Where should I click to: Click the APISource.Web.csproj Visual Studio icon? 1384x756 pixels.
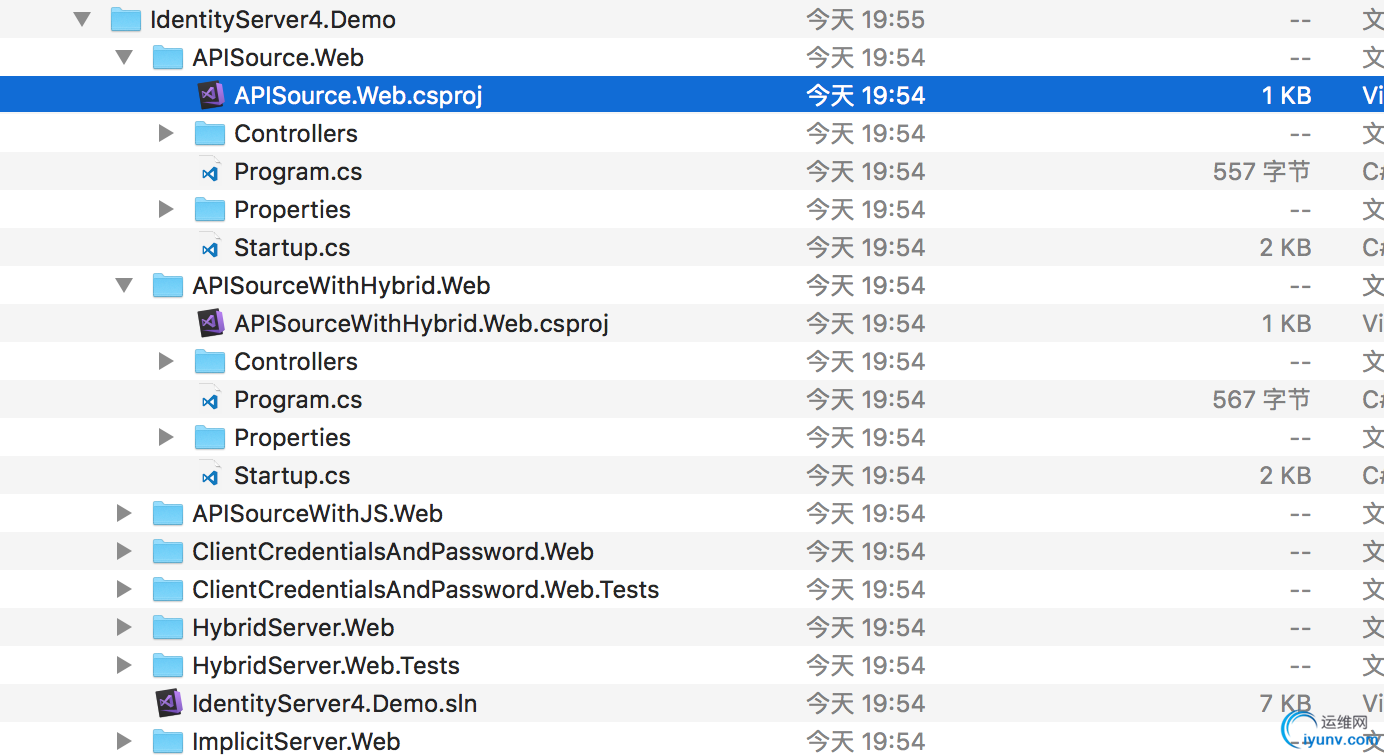(210, 95)
